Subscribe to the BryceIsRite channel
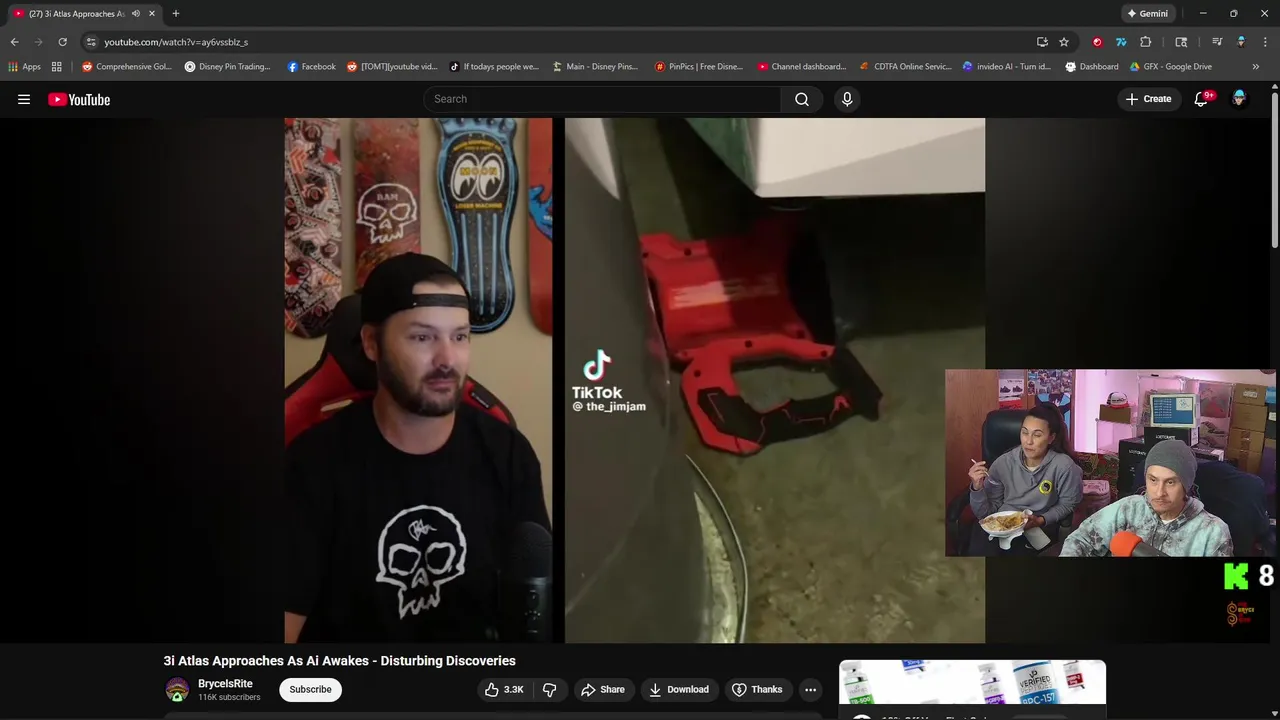 310,689
